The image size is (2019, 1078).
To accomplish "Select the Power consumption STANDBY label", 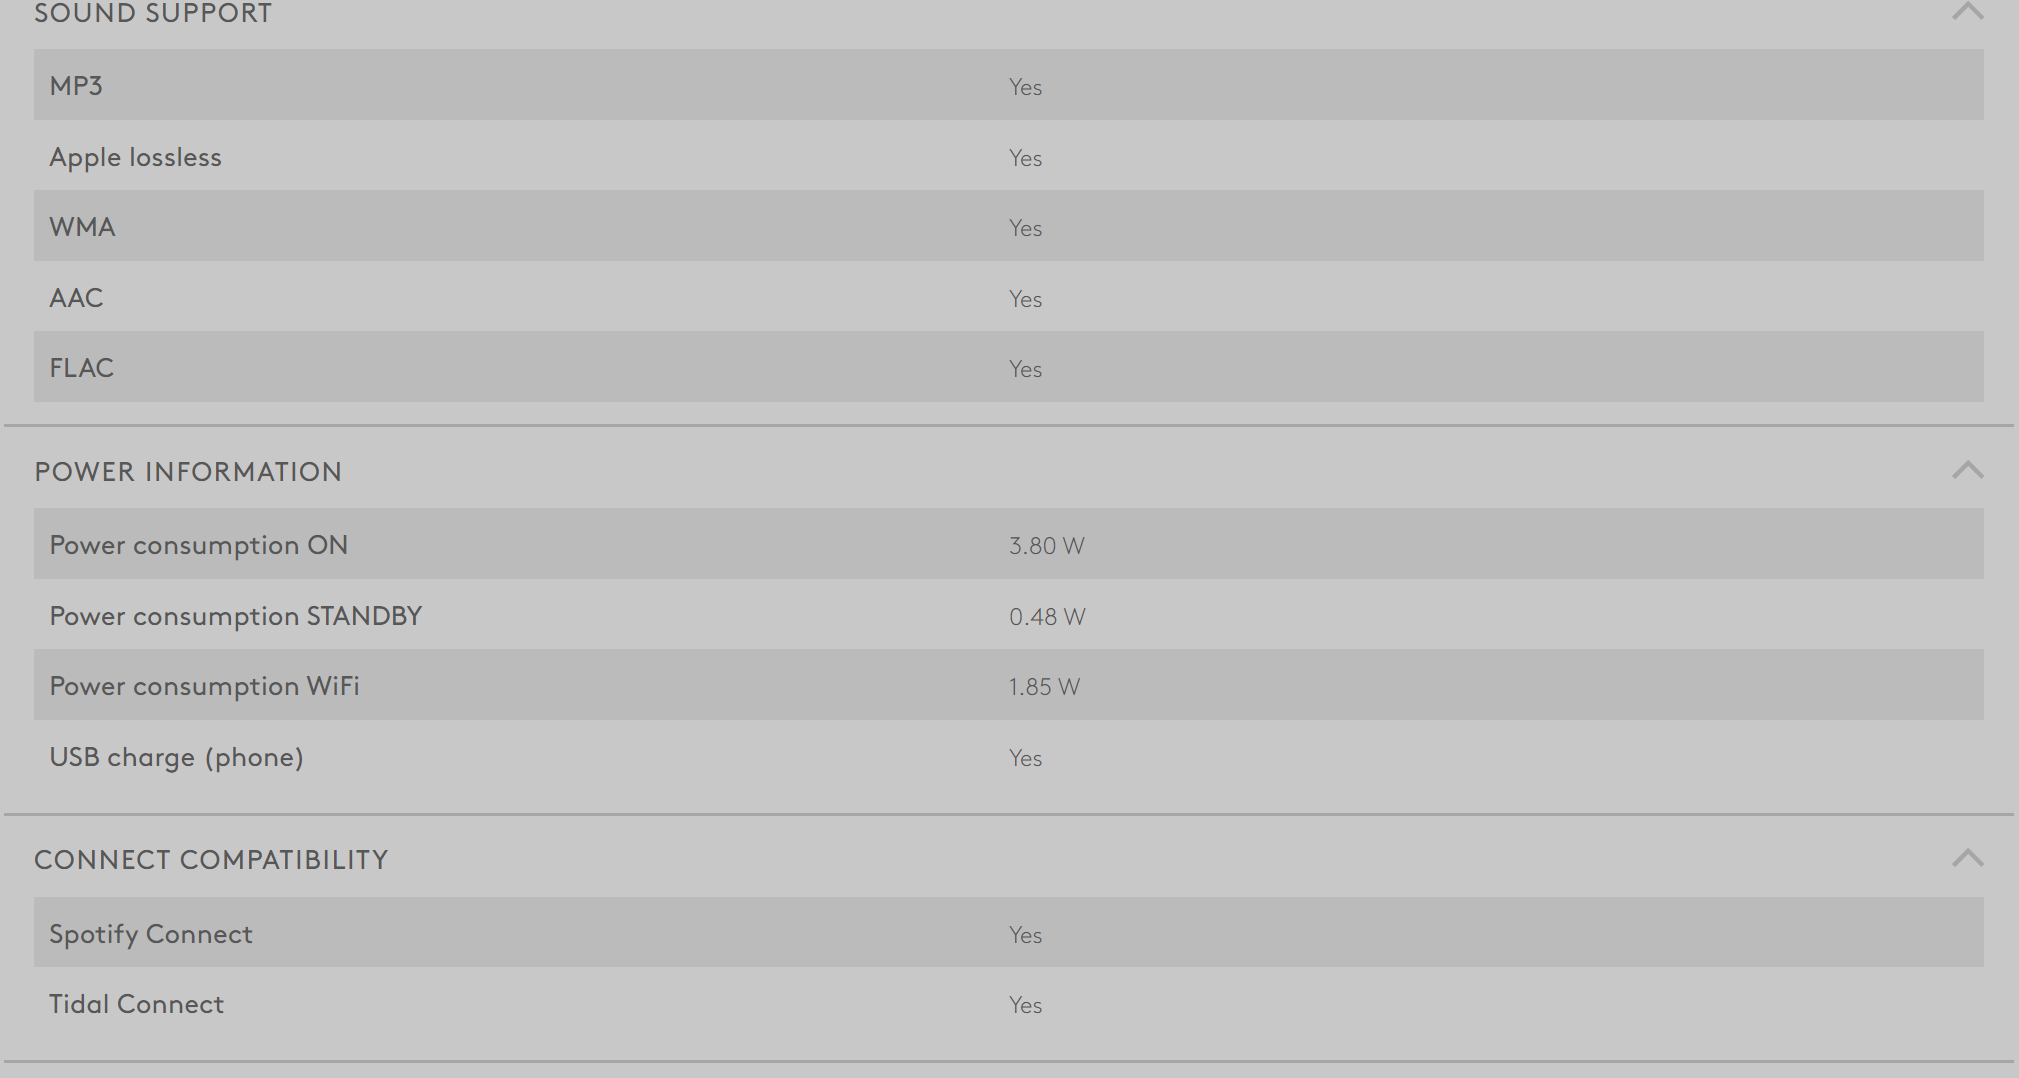I will coord(235,616).
